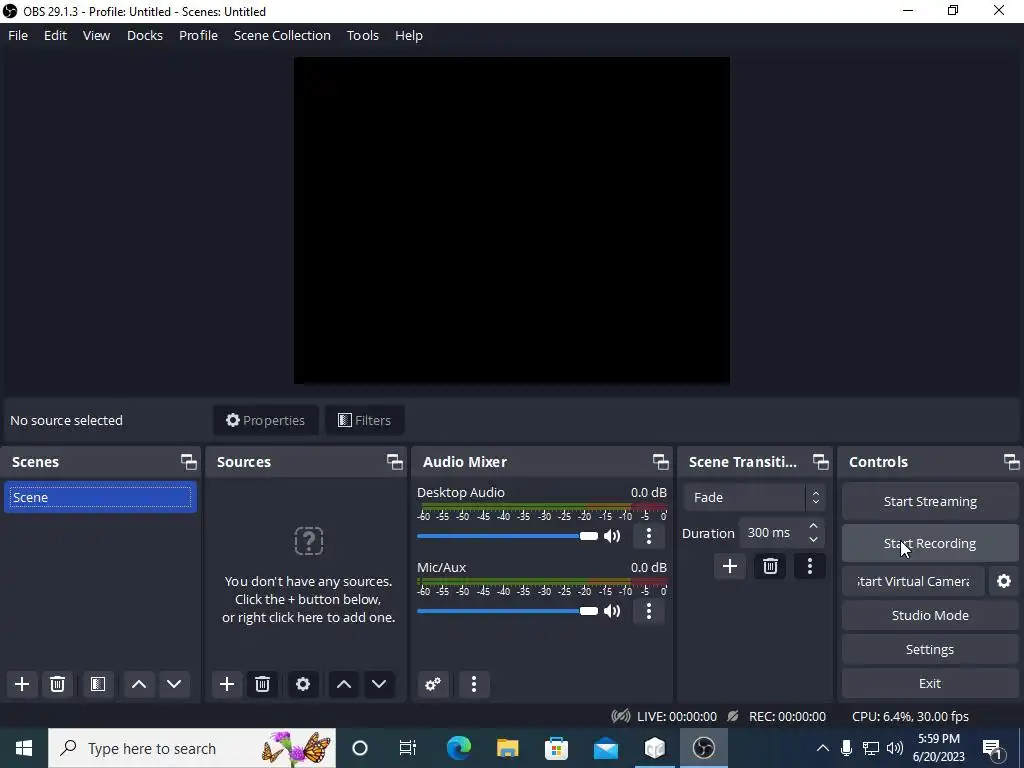
Task: Click the taskbar search box
Action: (192, 748)
